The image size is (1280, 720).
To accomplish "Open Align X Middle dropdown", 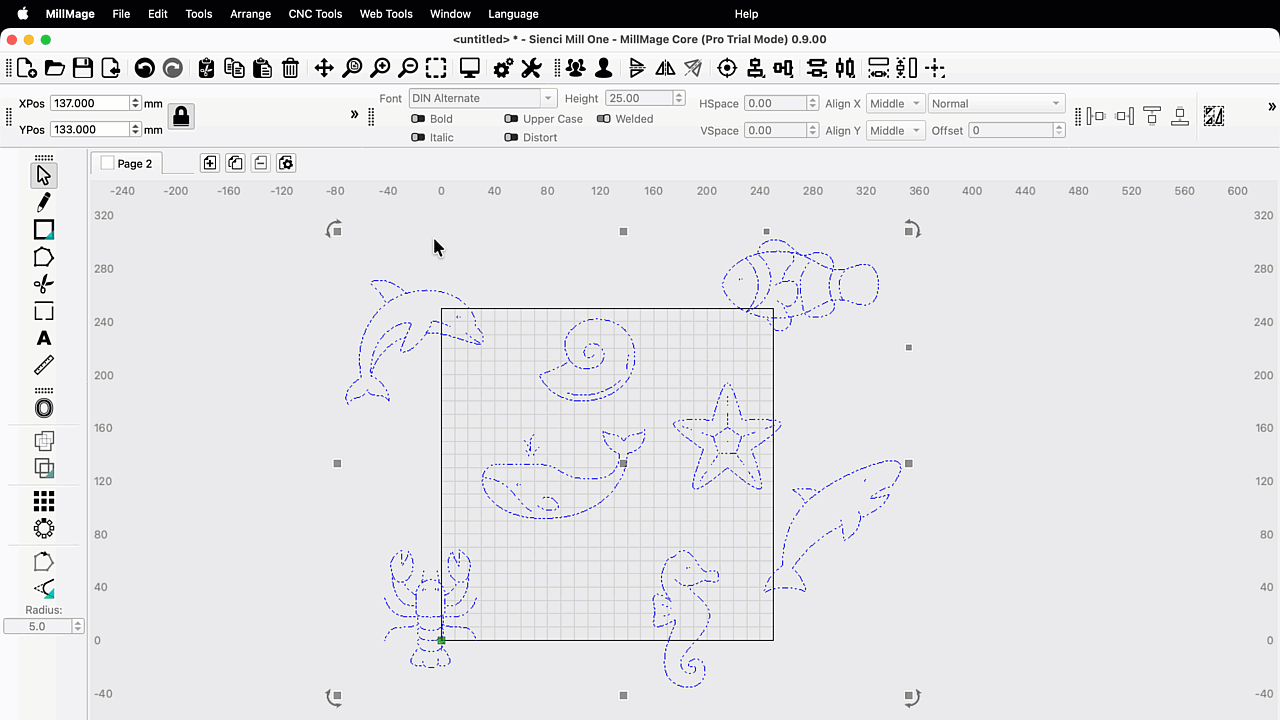I will [895, 104].
